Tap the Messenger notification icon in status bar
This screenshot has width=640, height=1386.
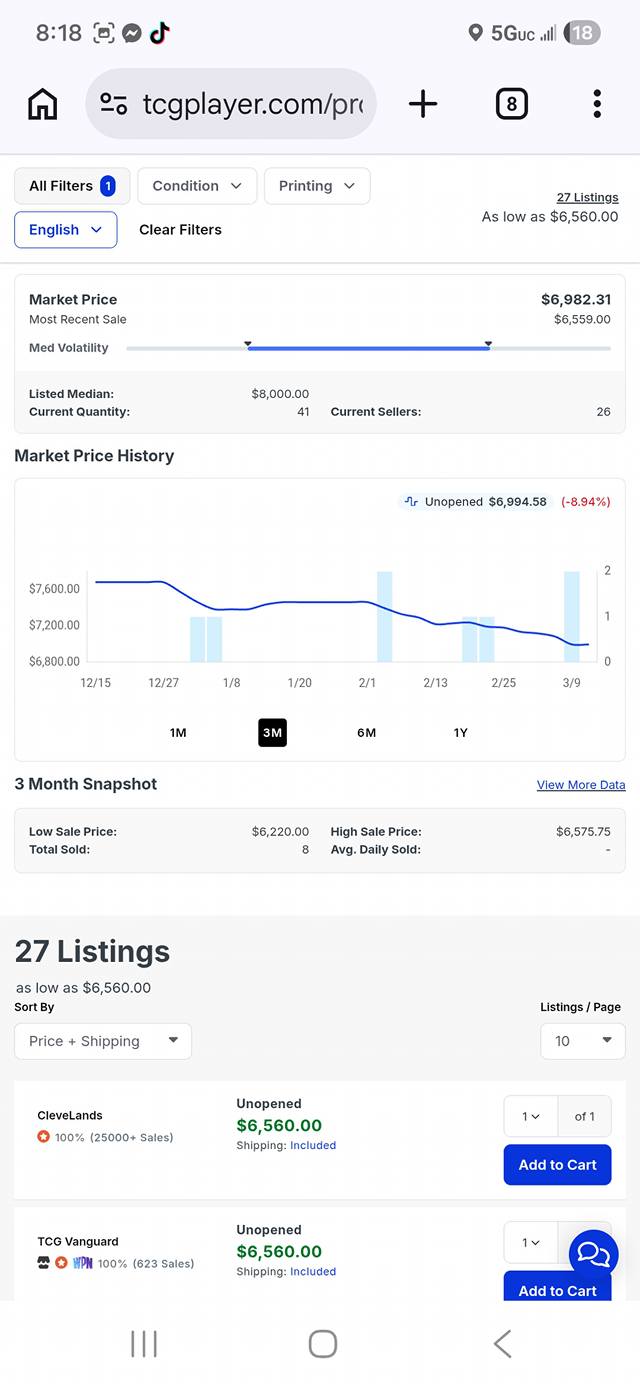[132, 33]
